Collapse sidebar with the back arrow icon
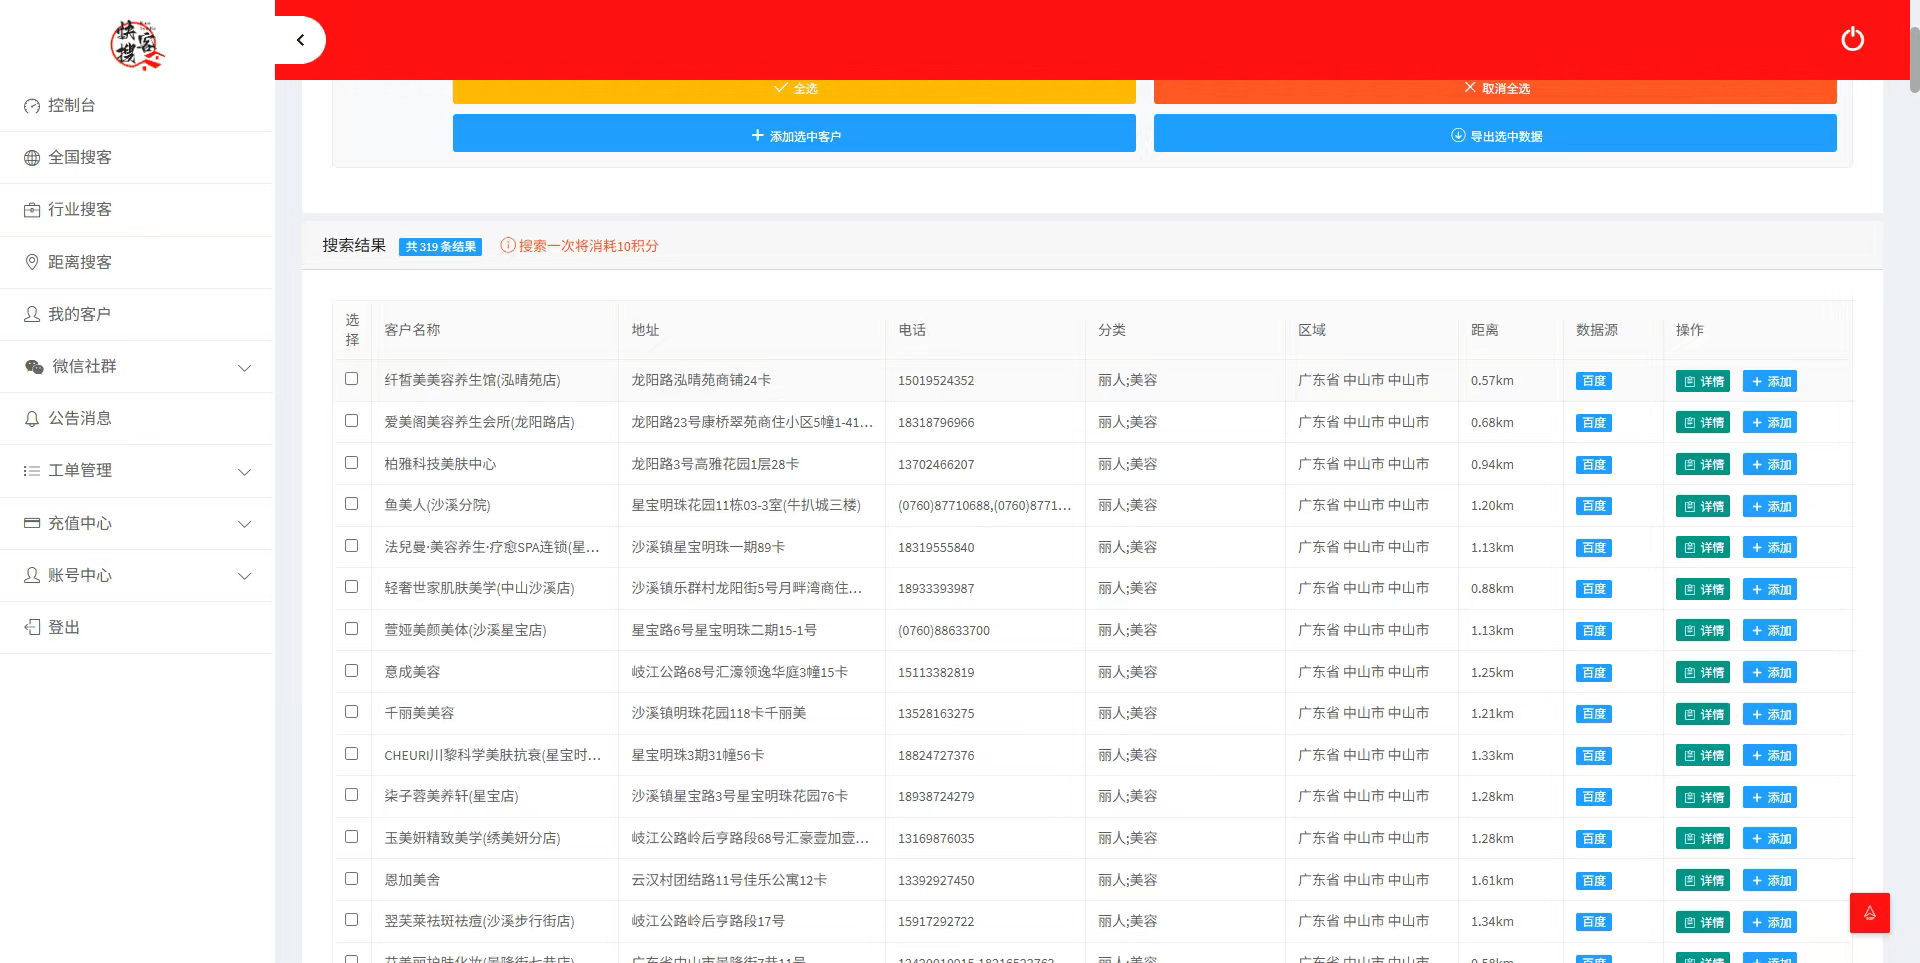 pyautogui.click(x=300, y=40)
